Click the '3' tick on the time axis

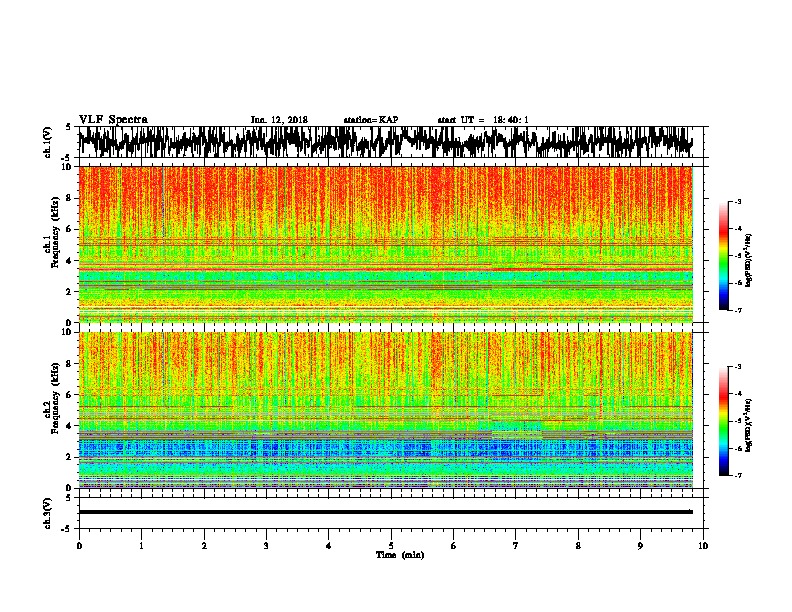266,546
